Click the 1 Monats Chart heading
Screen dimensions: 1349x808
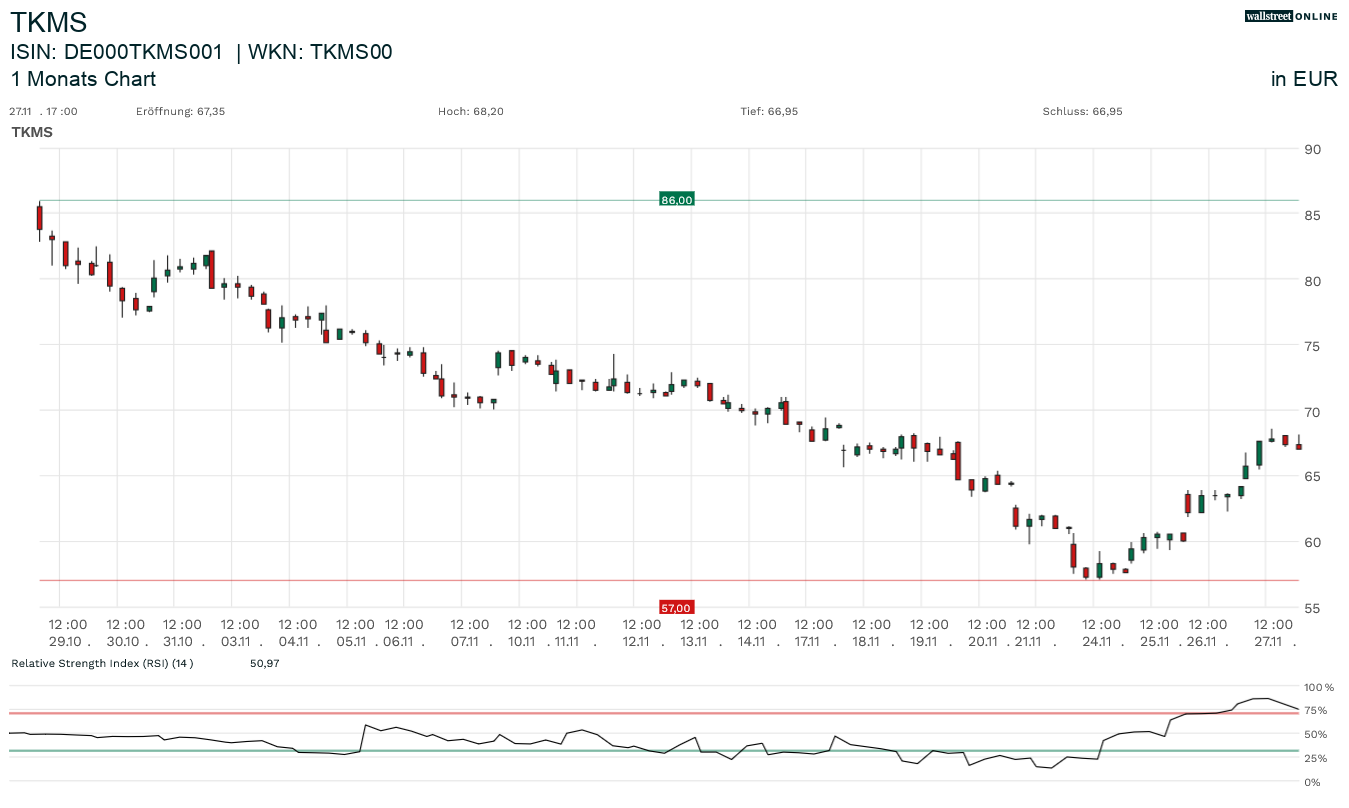click(x=83, y=79)
